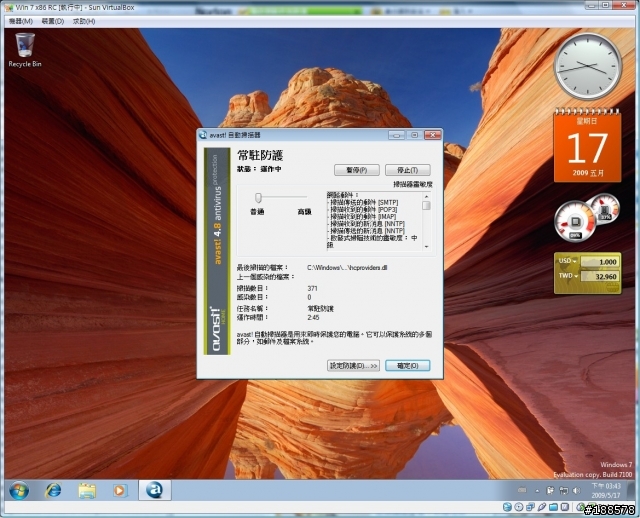The image size is (640, 518).
Task: Open the Action Center flag tray icon
Action: click(x=550, y=490)
